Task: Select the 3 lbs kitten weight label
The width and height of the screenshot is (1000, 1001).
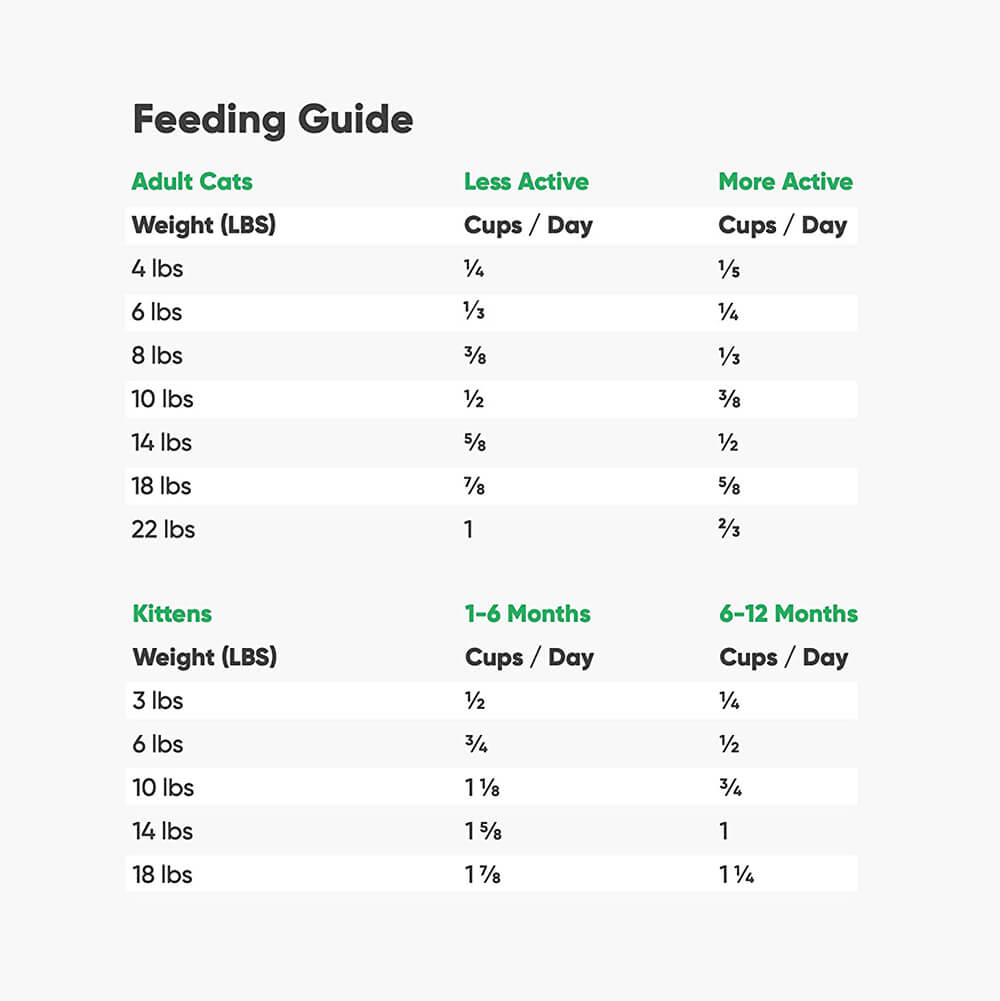Action: (158, 701)
